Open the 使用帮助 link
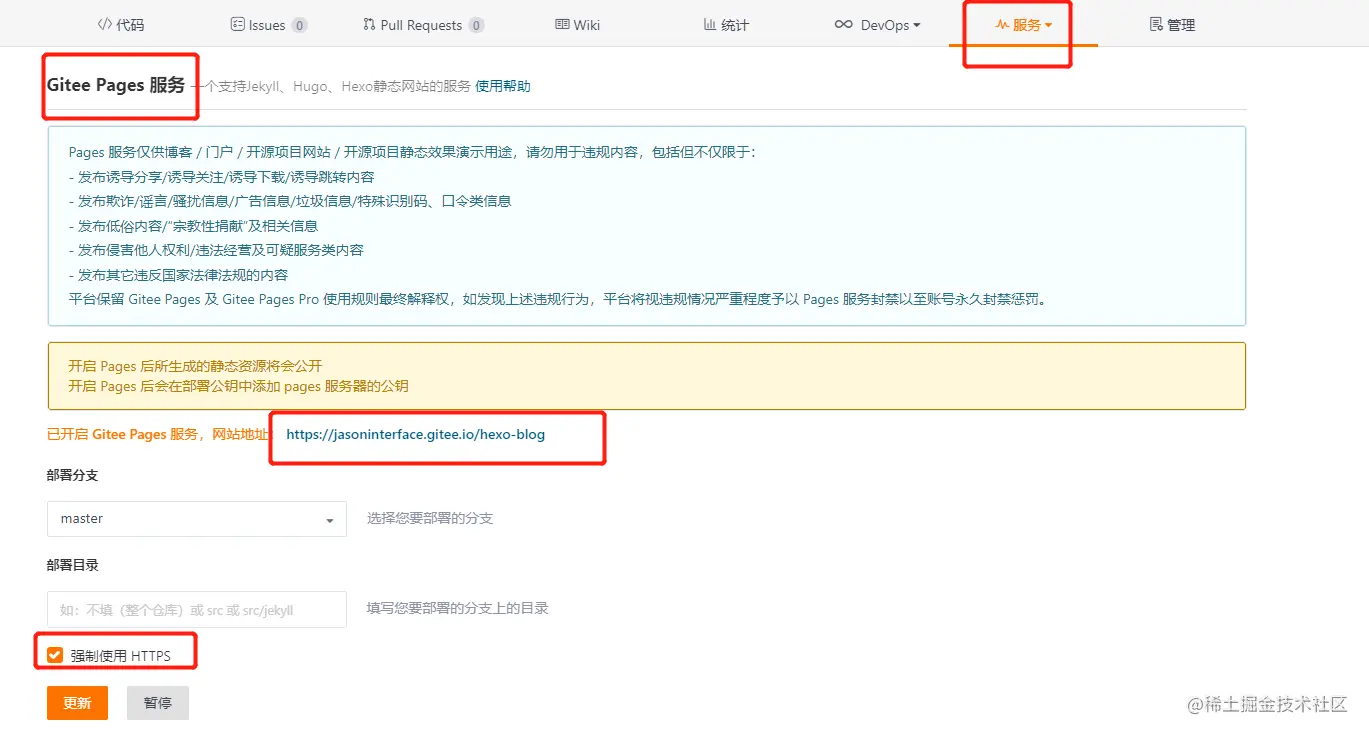The width and height of the screenshot is (1369, 736). [503, 86]
